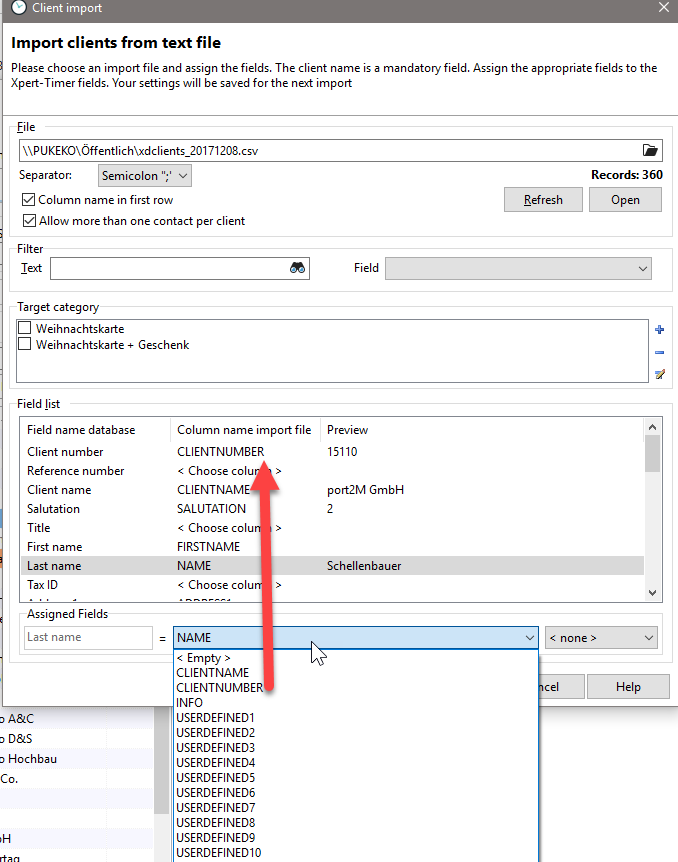Click the browse folder icon for import file
Screen dimensions: 678x862
click(651, 150)
